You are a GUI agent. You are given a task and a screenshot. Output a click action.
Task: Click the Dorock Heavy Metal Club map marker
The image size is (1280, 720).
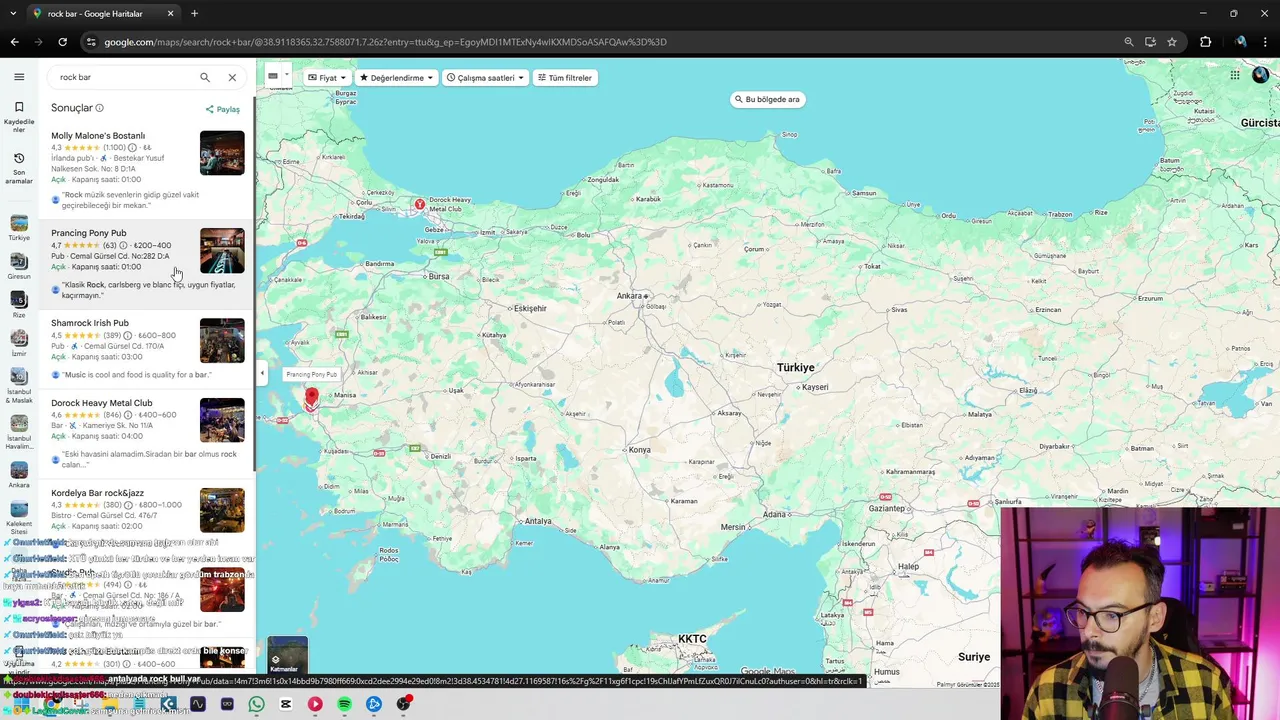tap(420, 204)
